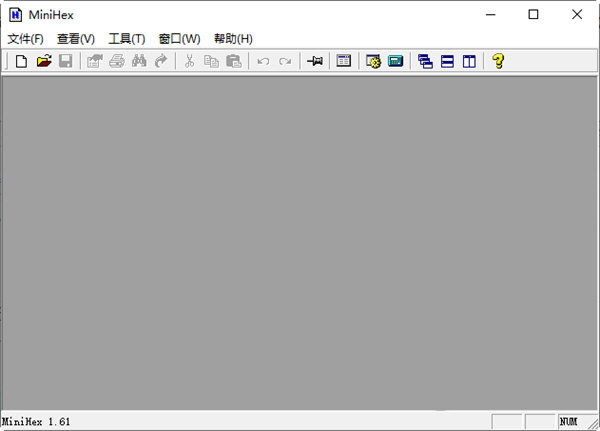The height and width of the screenshot is (431, 600).
Task: Click the MiniHex app icon in title bar
Action: click(x=15, y=14)
